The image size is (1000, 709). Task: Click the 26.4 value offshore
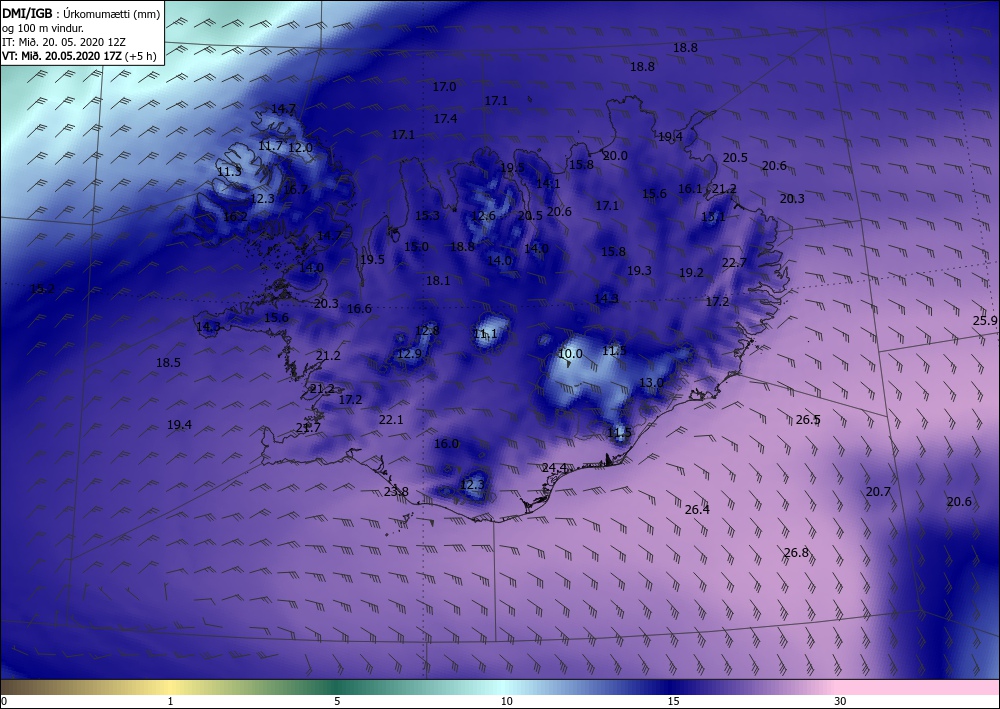point(697,509)
